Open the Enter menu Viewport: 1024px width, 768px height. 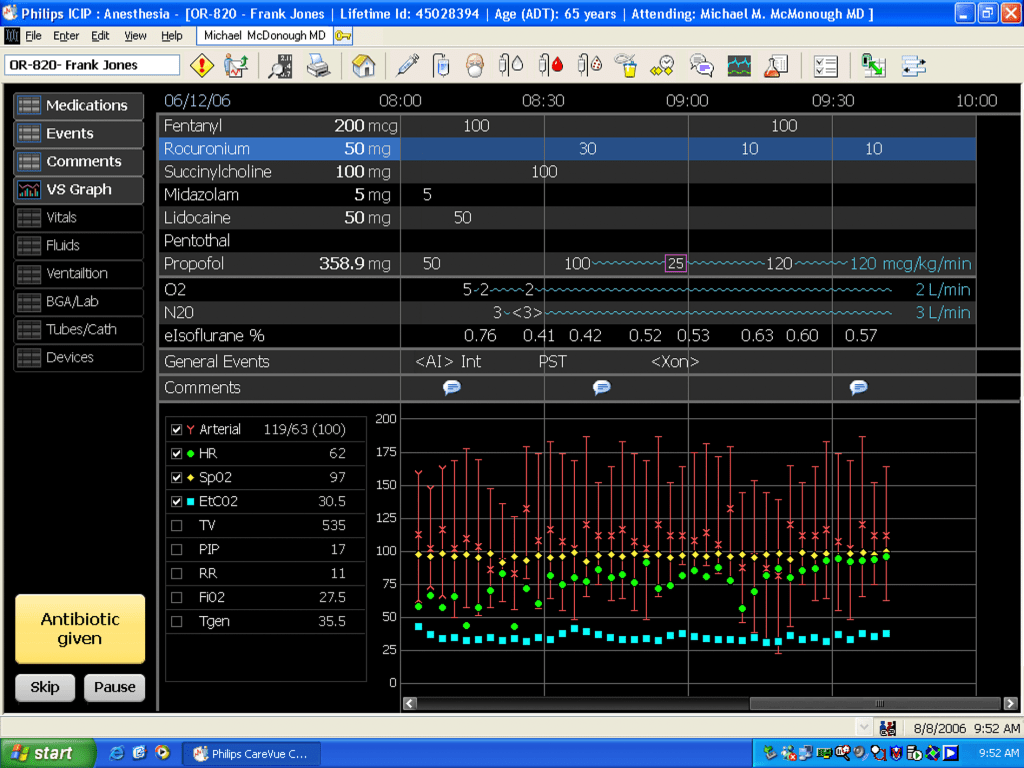pos(66,35)
